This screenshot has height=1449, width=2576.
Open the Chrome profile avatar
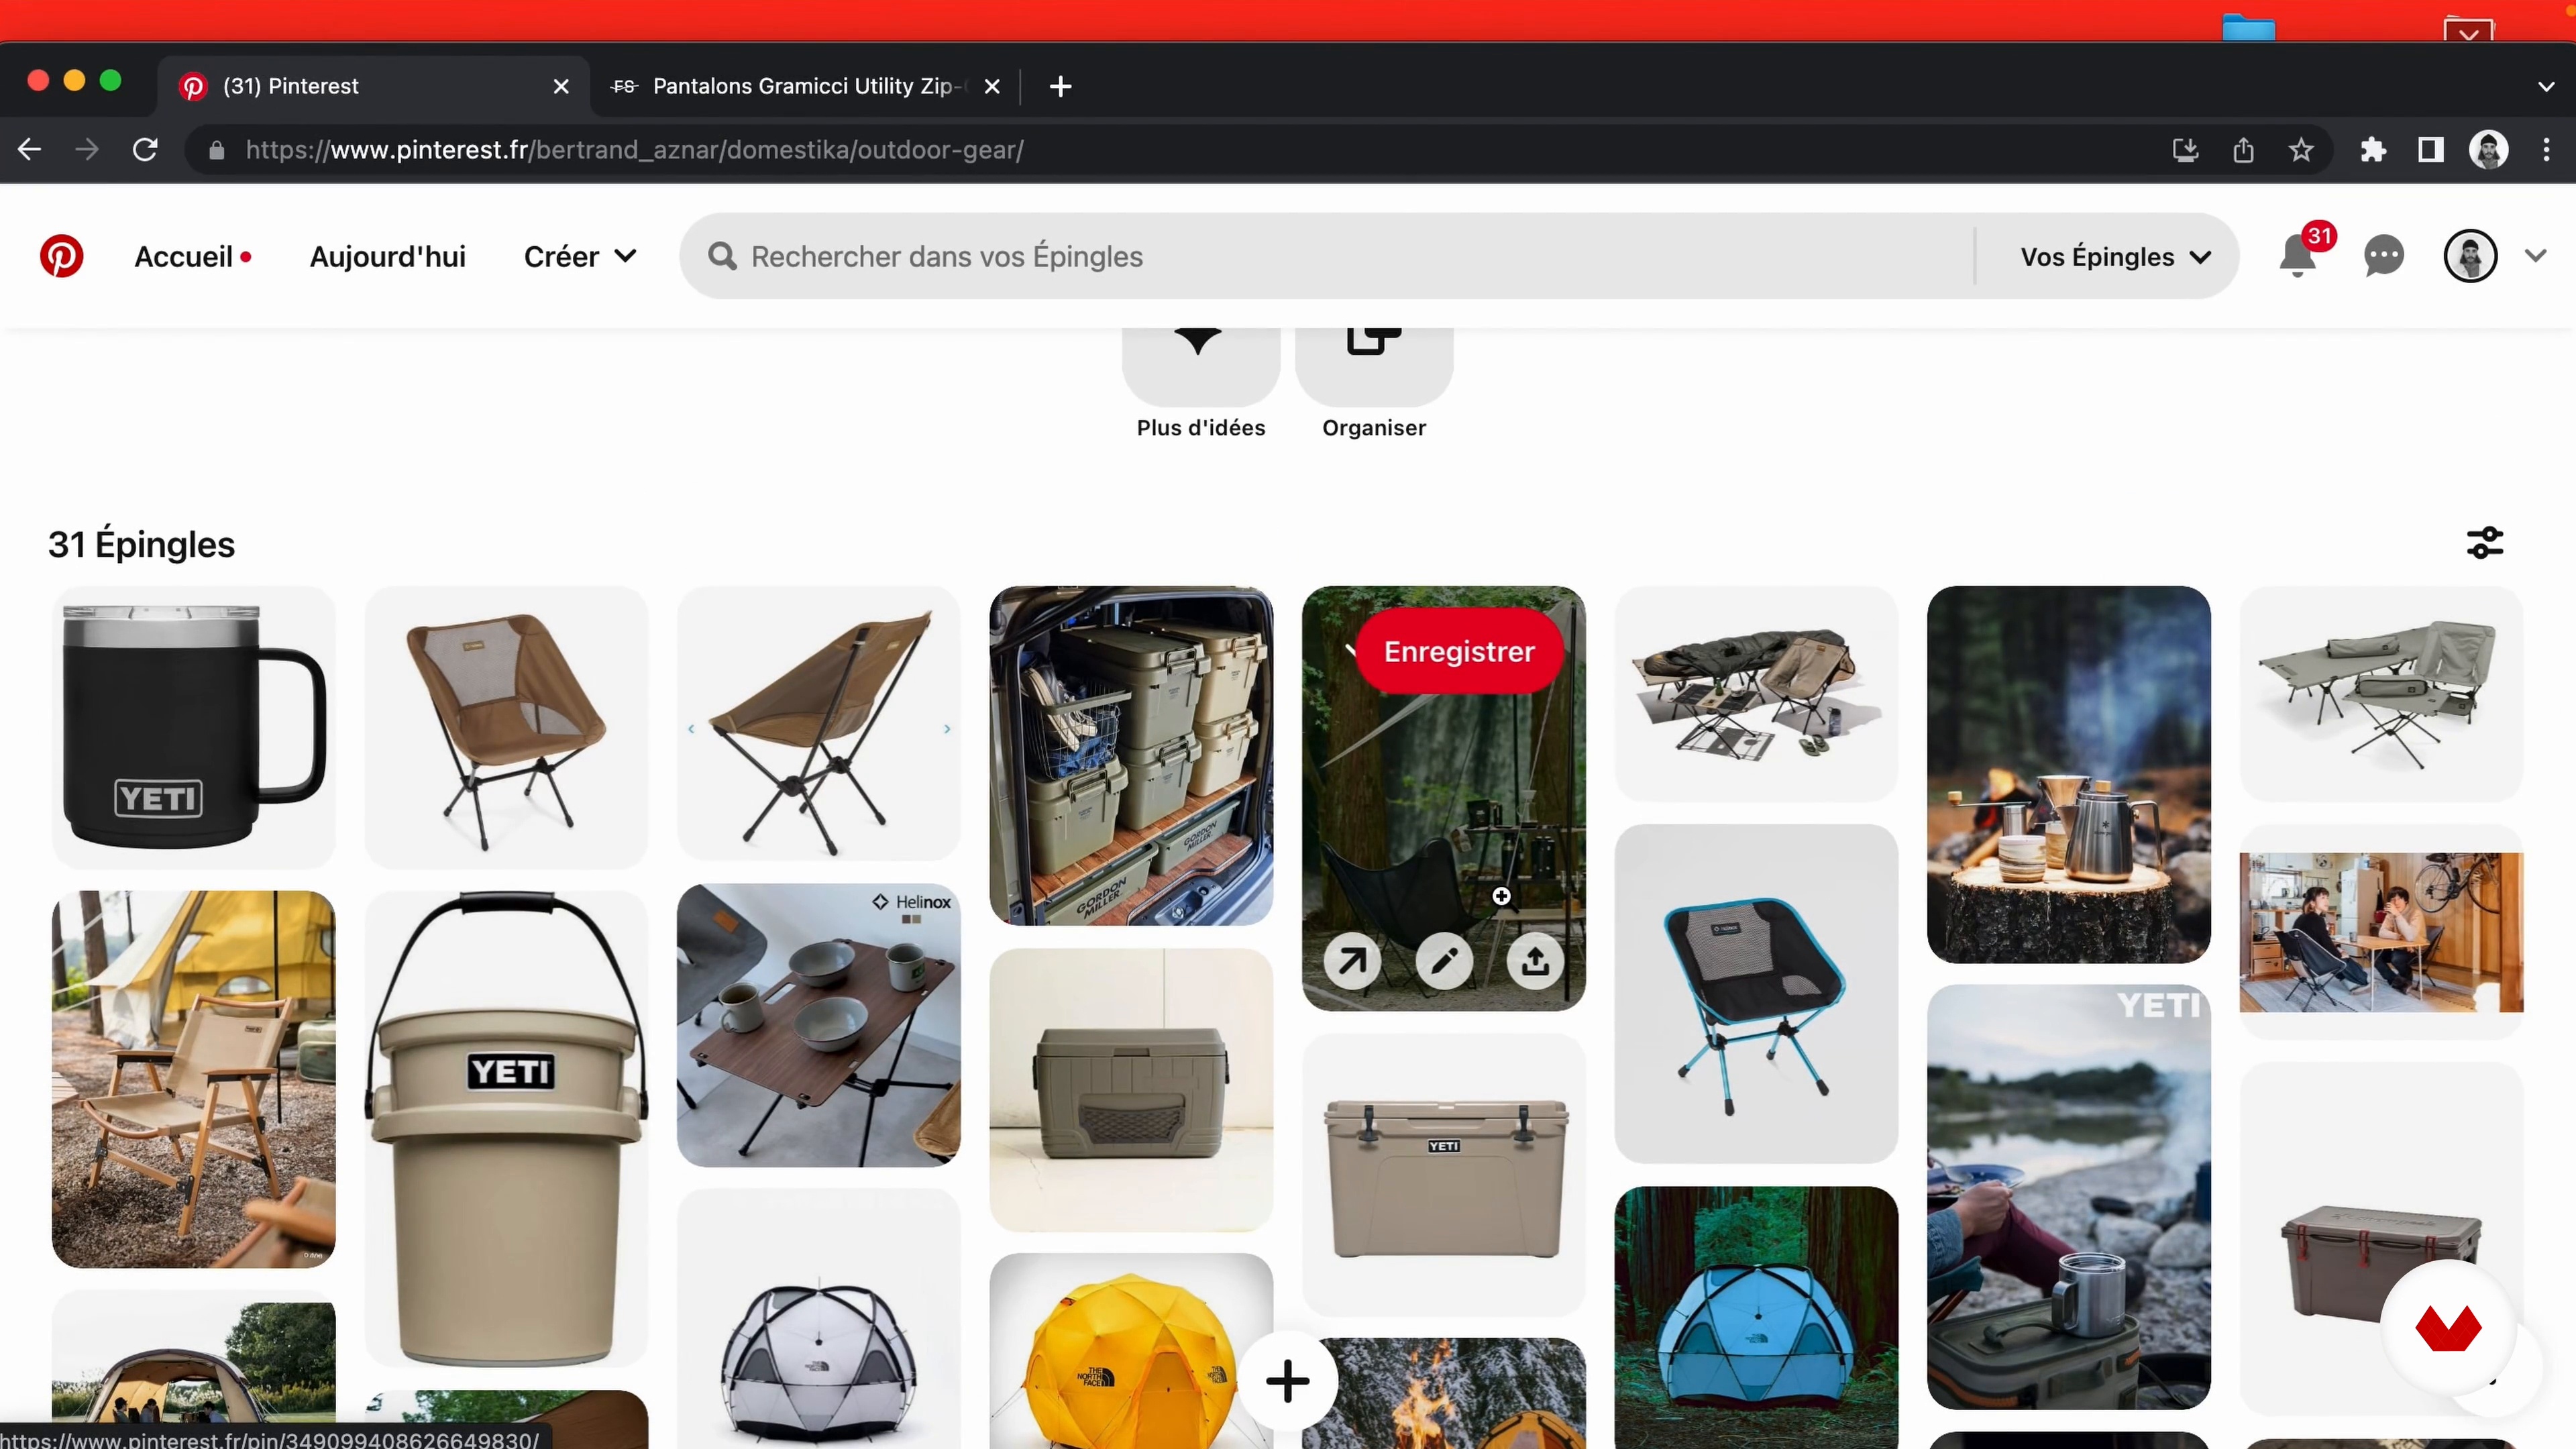pyautogui.click(x=2488, y=150)
